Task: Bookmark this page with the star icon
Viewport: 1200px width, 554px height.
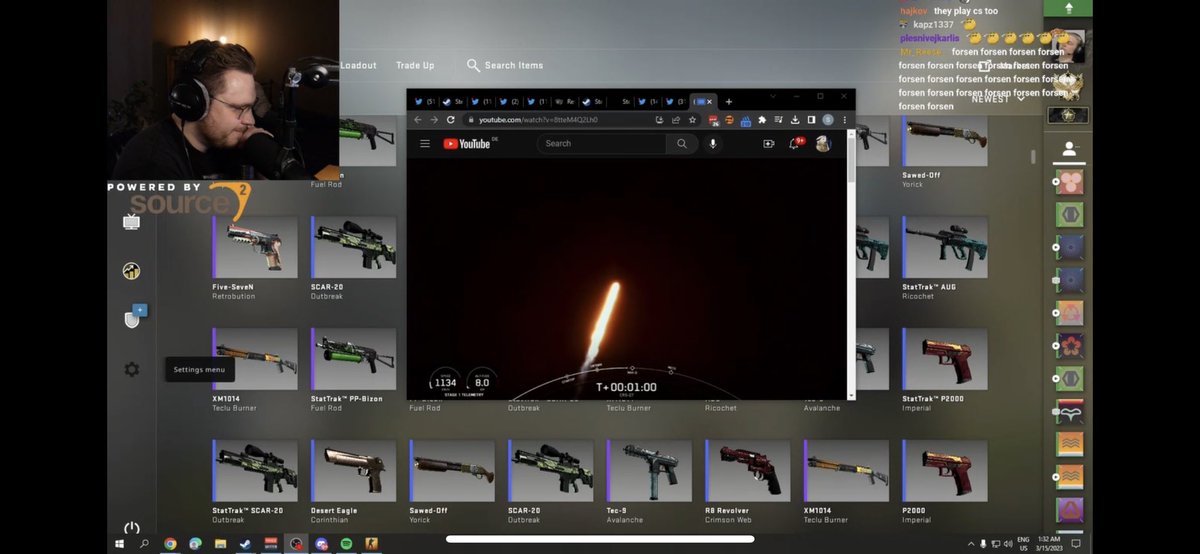Action: [x=692, y=120]
